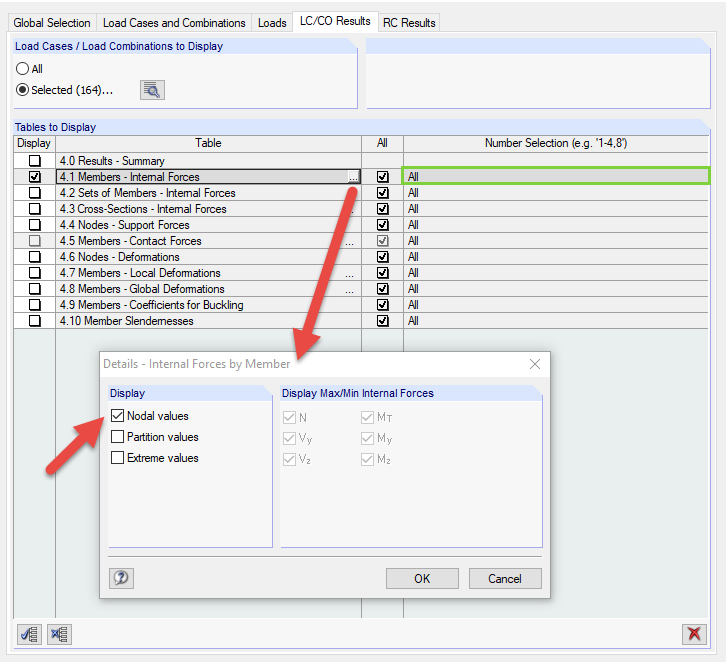Screen dimensions: 726x662
Task: Open details button for 4.7 Members - Local Deformations
Action: coord(350,273)
